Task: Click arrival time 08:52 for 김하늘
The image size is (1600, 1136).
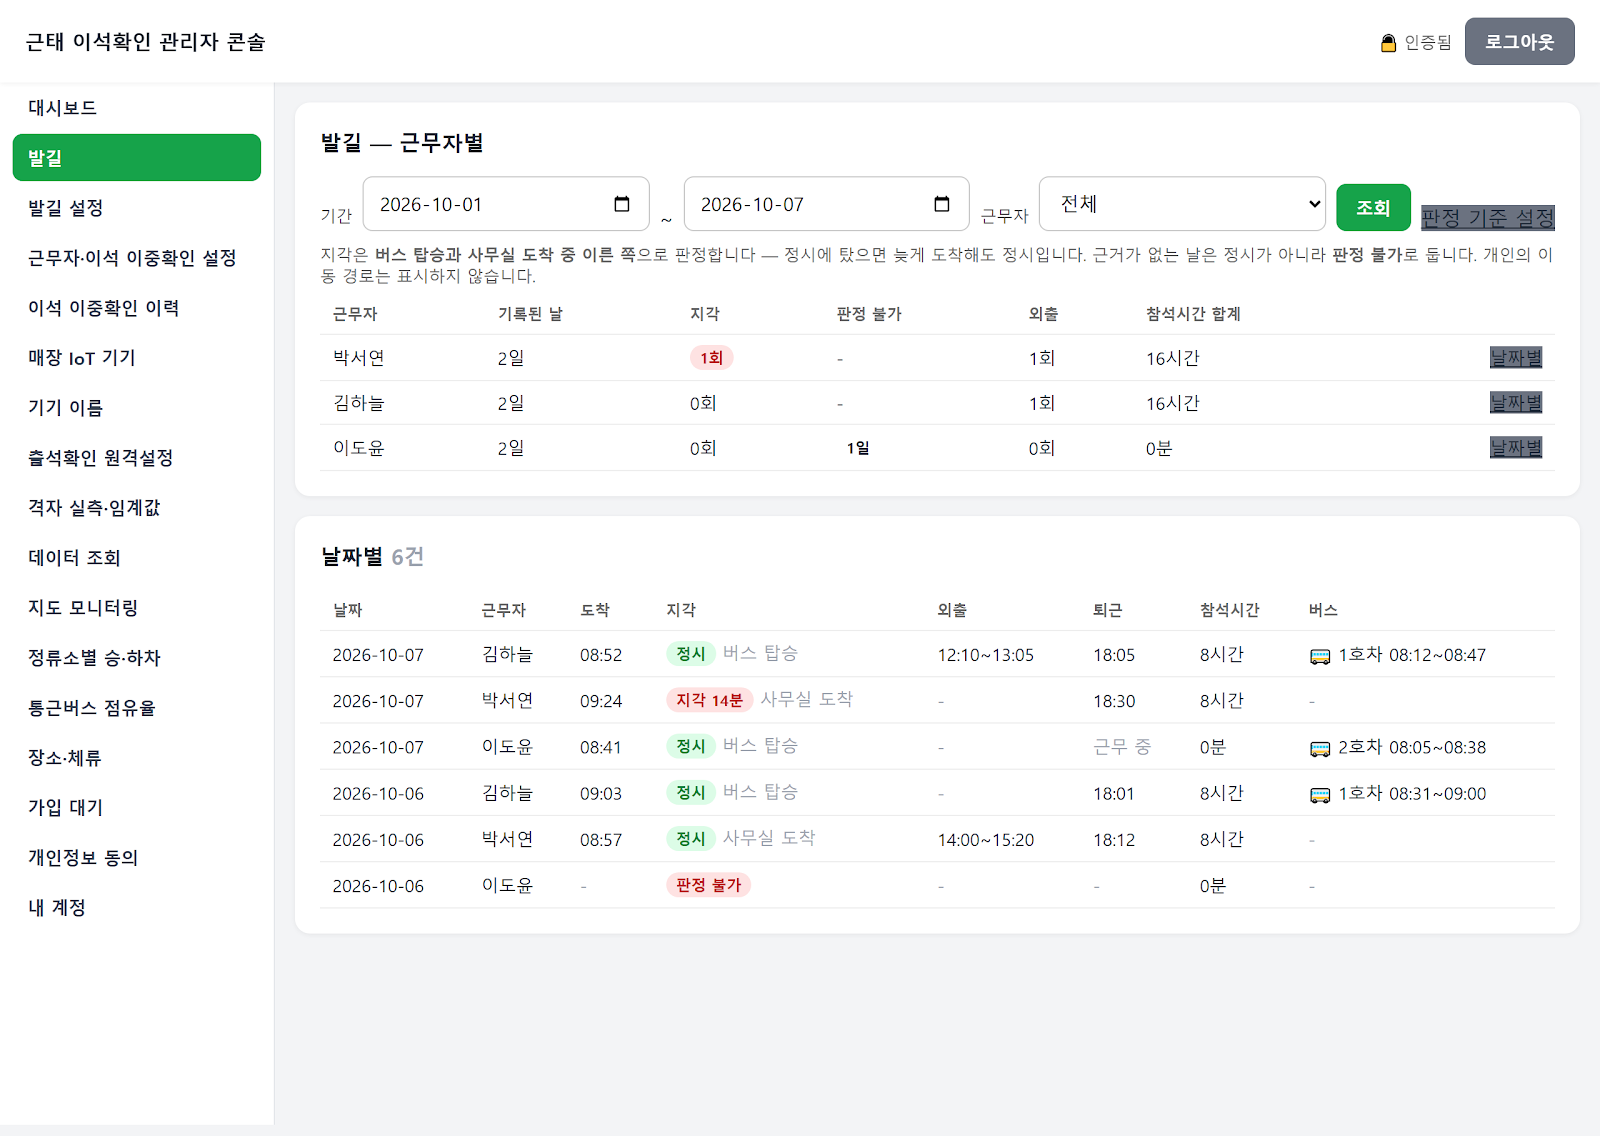Action: tap(601, 655)
